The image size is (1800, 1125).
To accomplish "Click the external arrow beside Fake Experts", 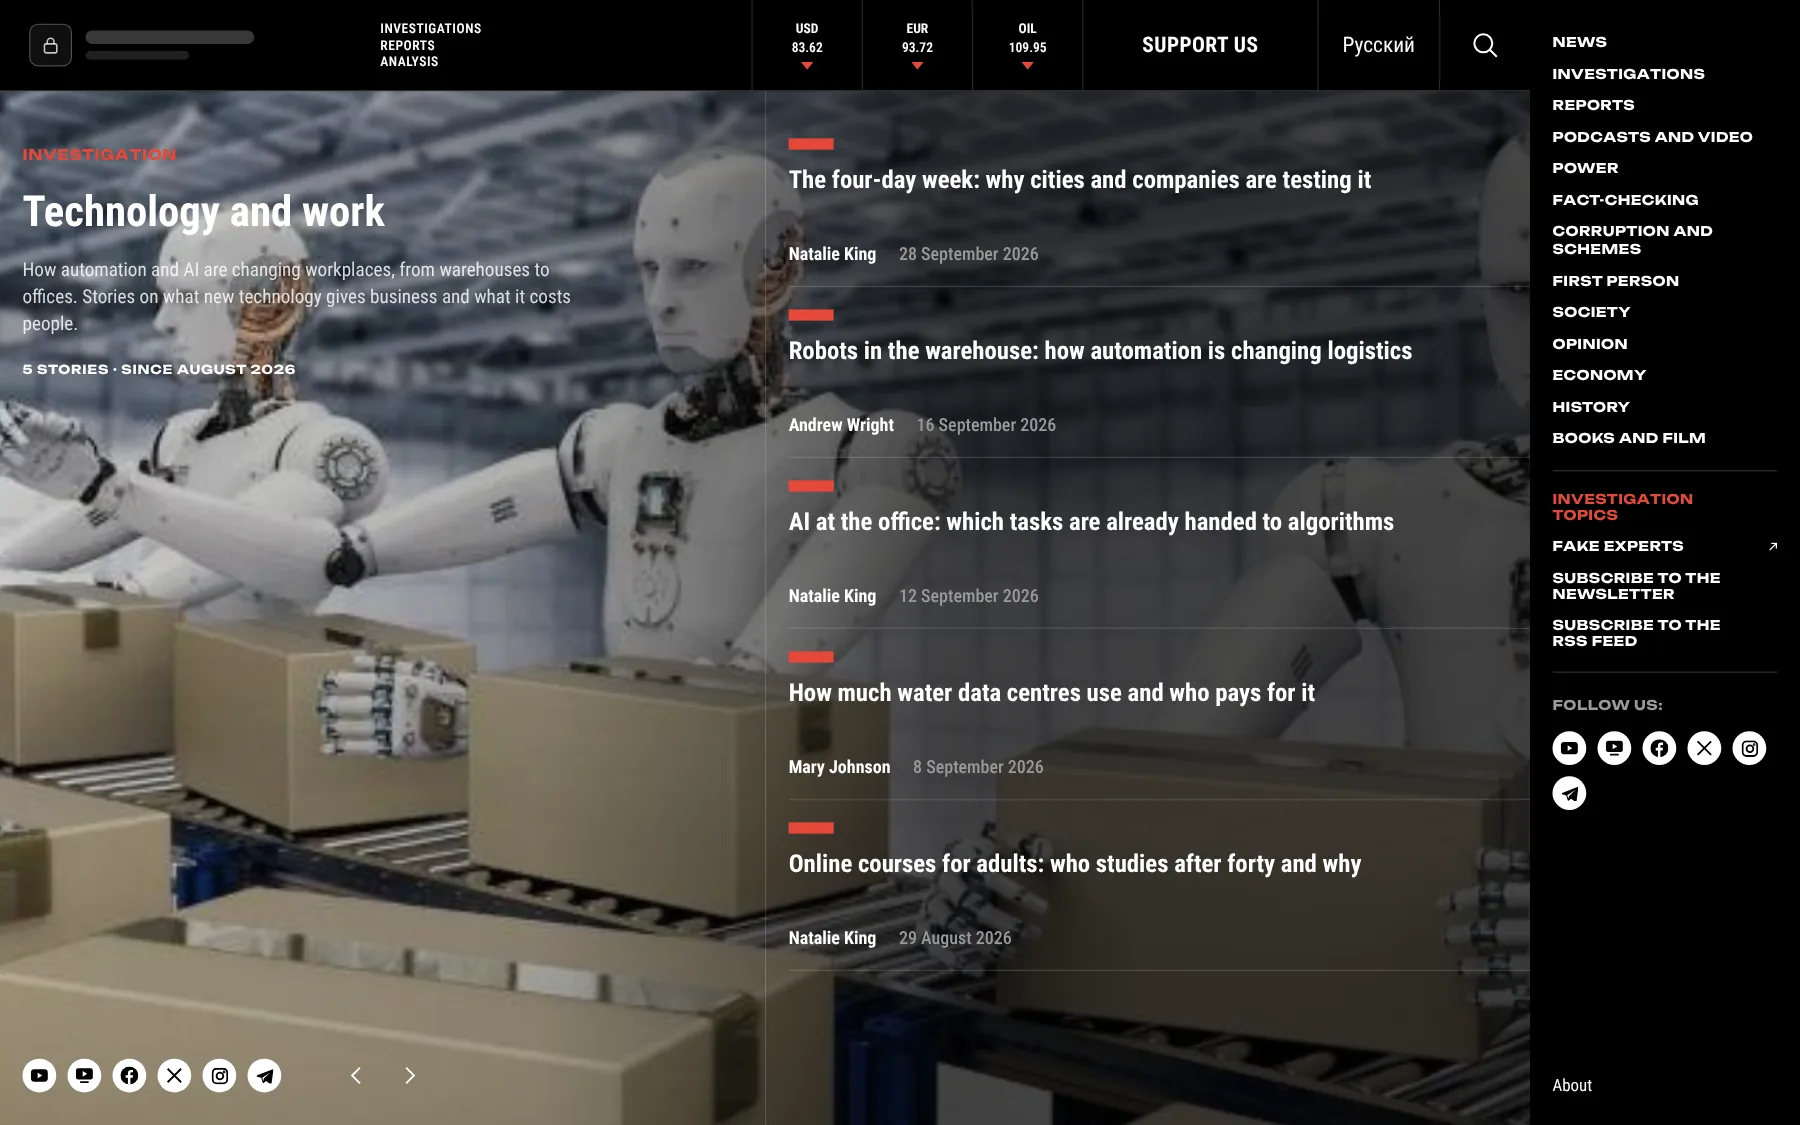I will (x=1773, y=546).
